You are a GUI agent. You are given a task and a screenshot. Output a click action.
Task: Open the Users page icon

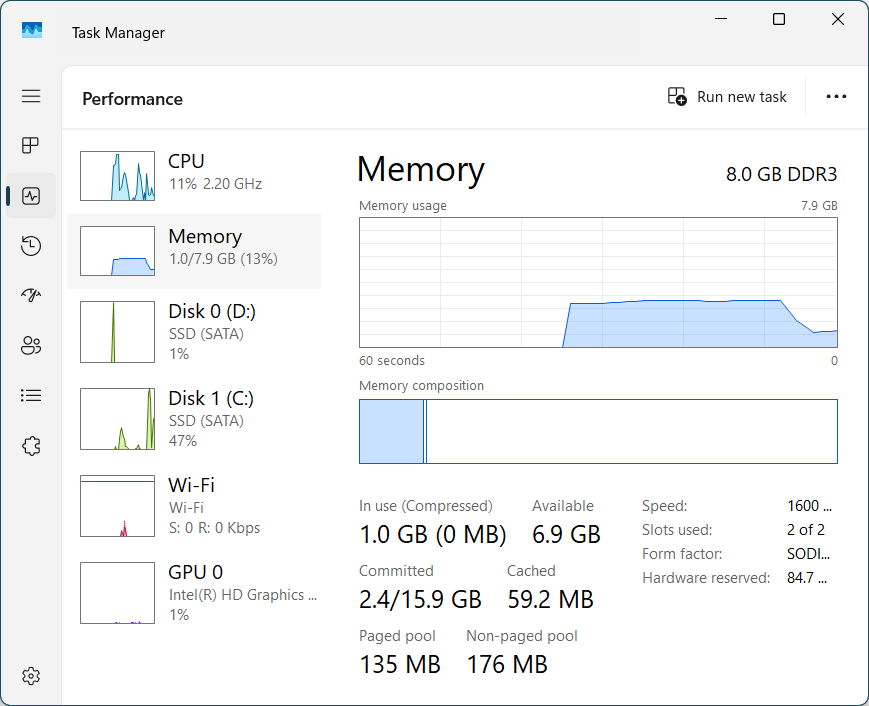point(31,346)
